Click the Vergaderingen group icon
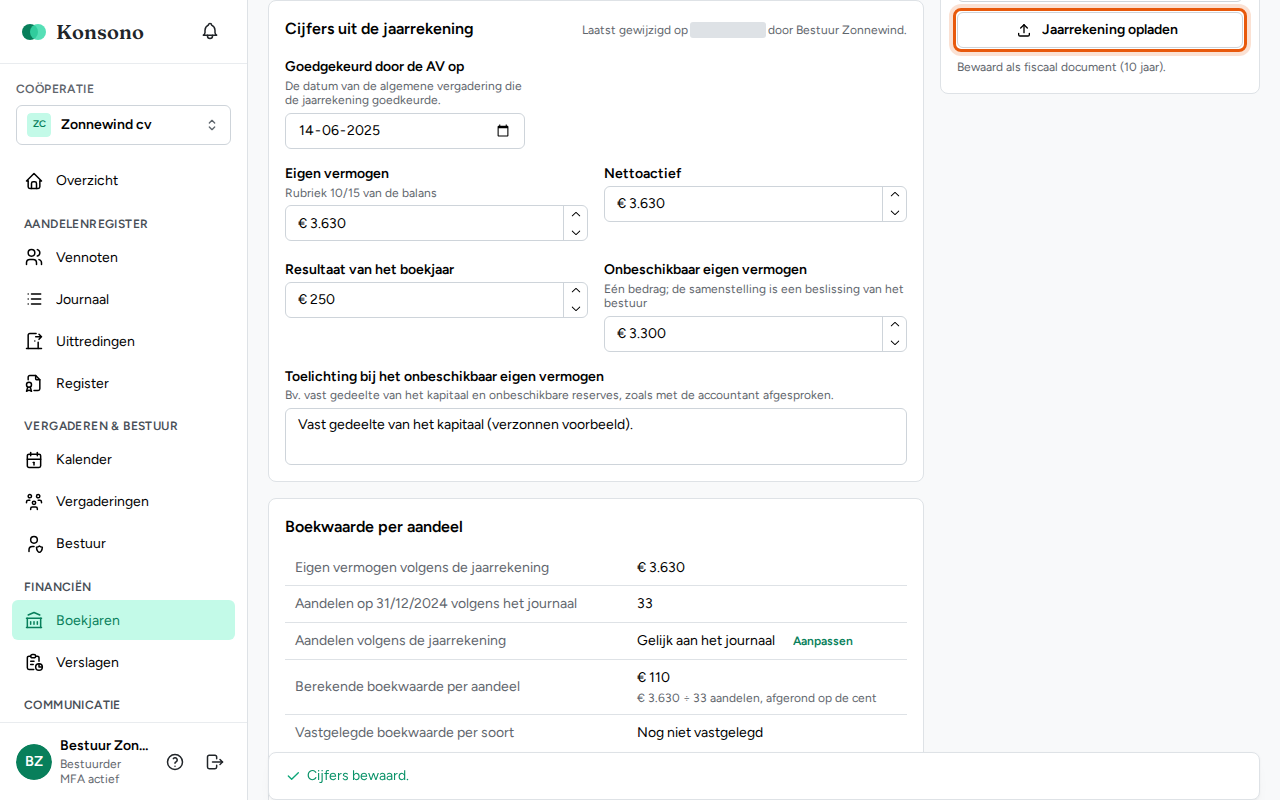This screenshot has height=800, width=1280. 34,502
